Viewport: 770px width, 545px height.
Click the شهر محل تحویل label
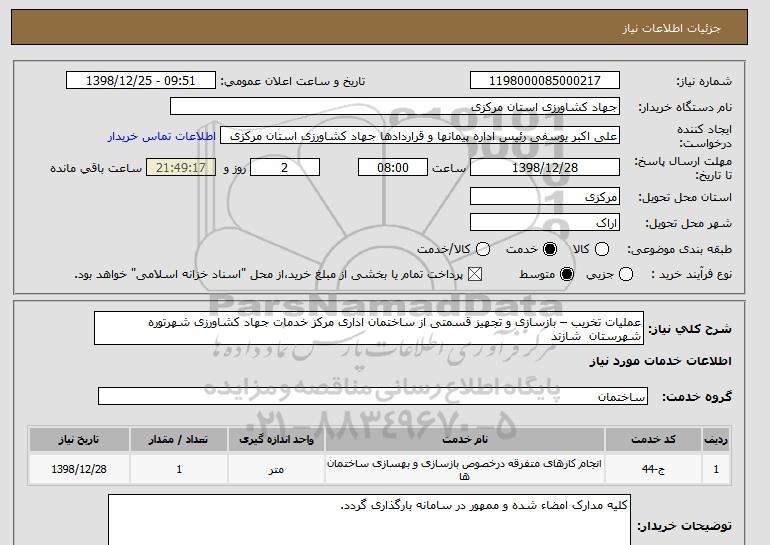(x=688, y=223)
